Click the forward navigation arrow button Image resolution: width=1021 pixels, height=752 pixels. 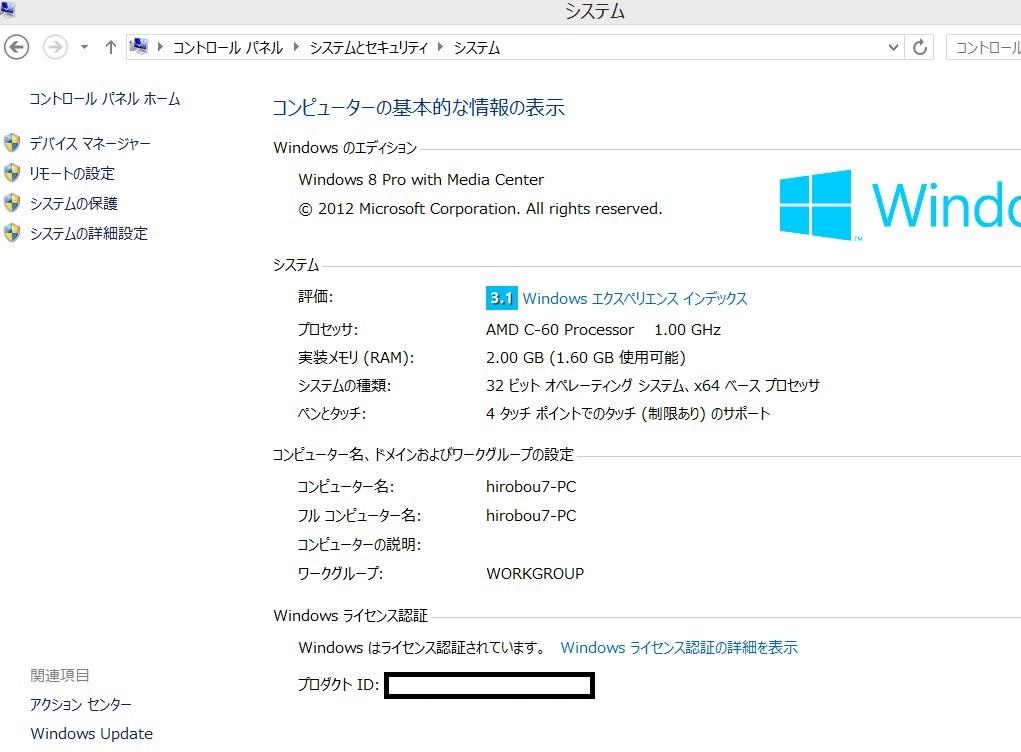(55, 47)
